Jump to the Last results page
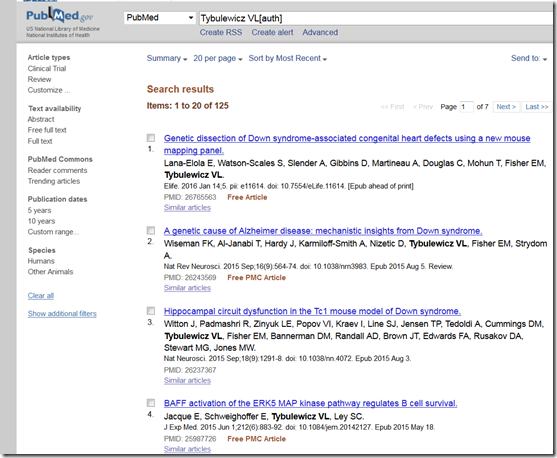557x458 pixels. click(537, 107)
